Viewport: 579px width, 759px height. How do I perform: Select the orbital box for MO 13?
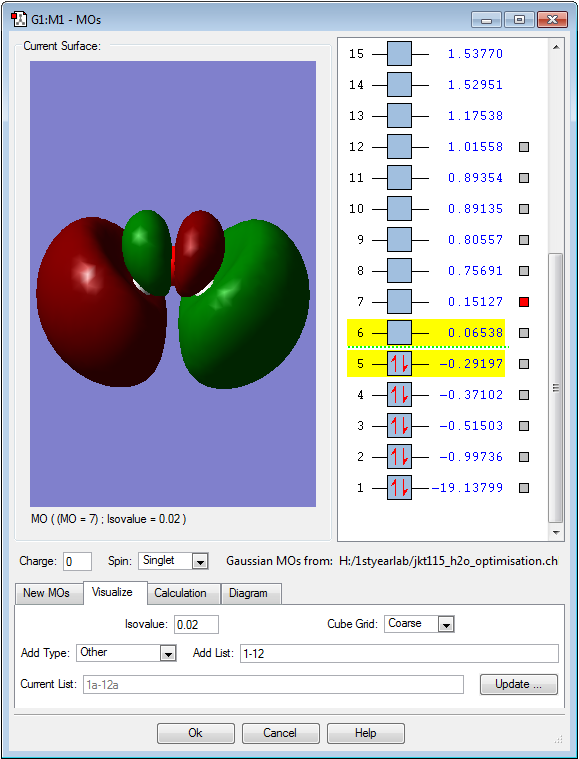(399, 116)
